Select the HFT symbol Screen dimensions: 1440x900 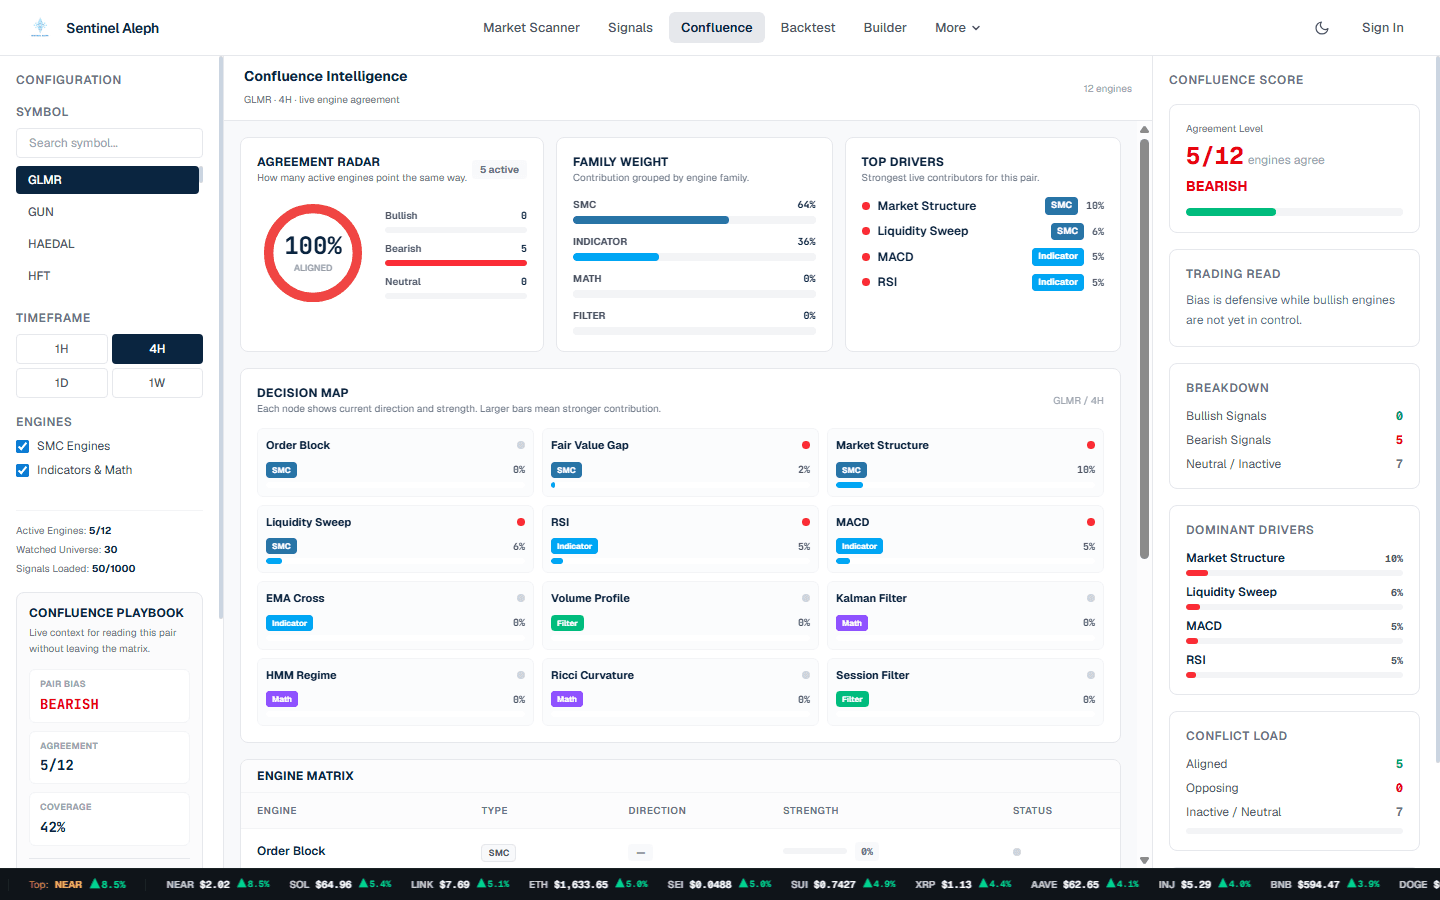click(107, 276)
